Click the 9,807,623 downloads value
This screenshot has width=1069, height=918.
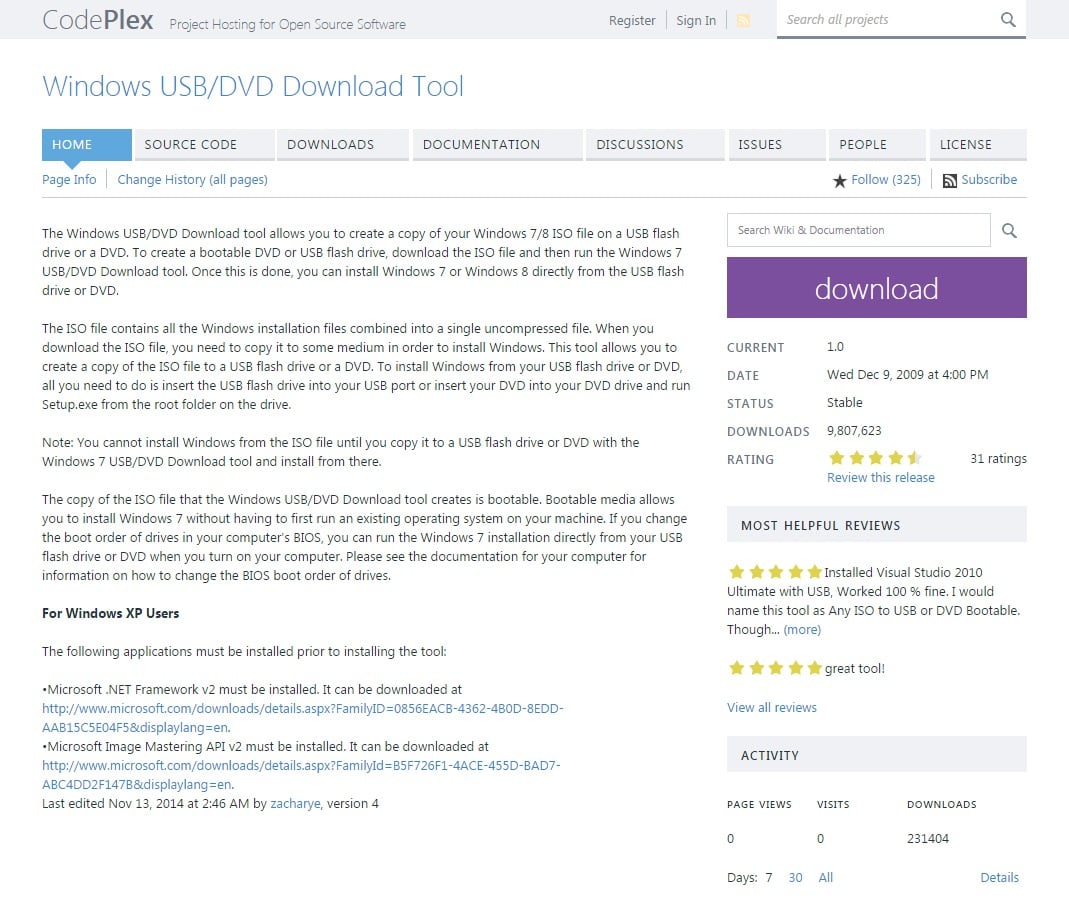pyautogui.click(x=854, y=431)
